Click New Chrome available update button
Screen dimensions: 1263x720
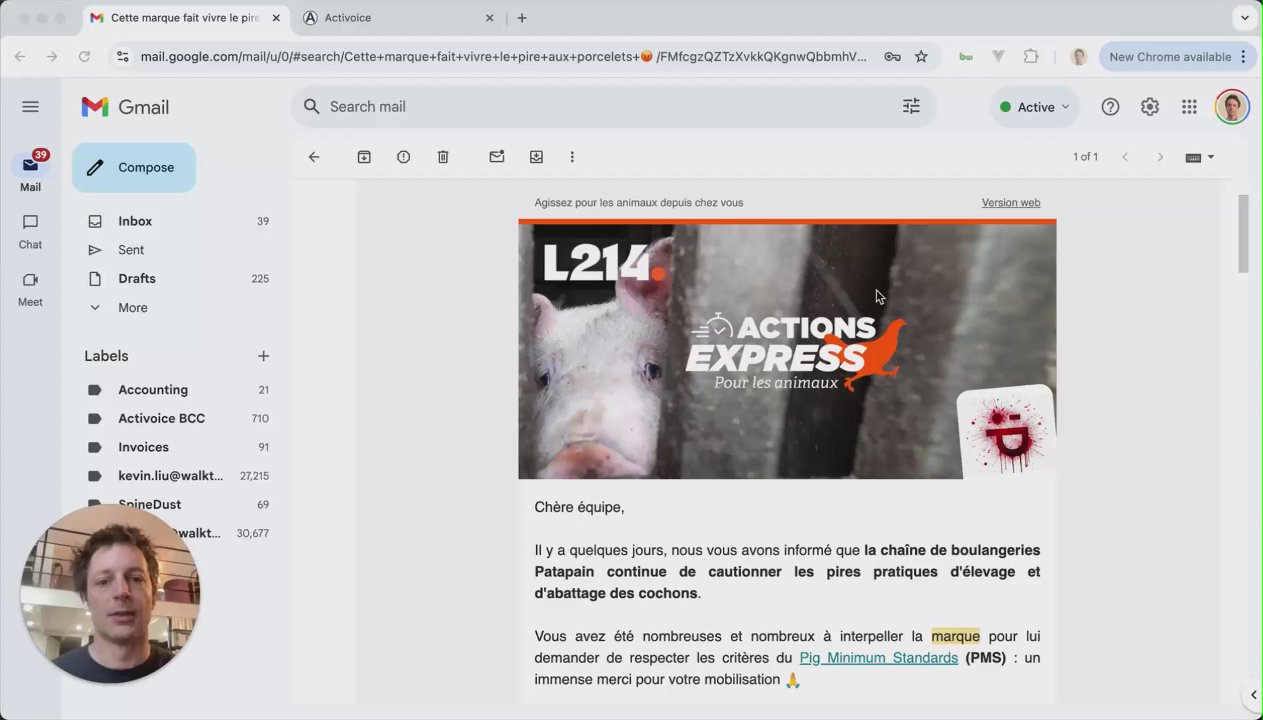point(1177,57)
